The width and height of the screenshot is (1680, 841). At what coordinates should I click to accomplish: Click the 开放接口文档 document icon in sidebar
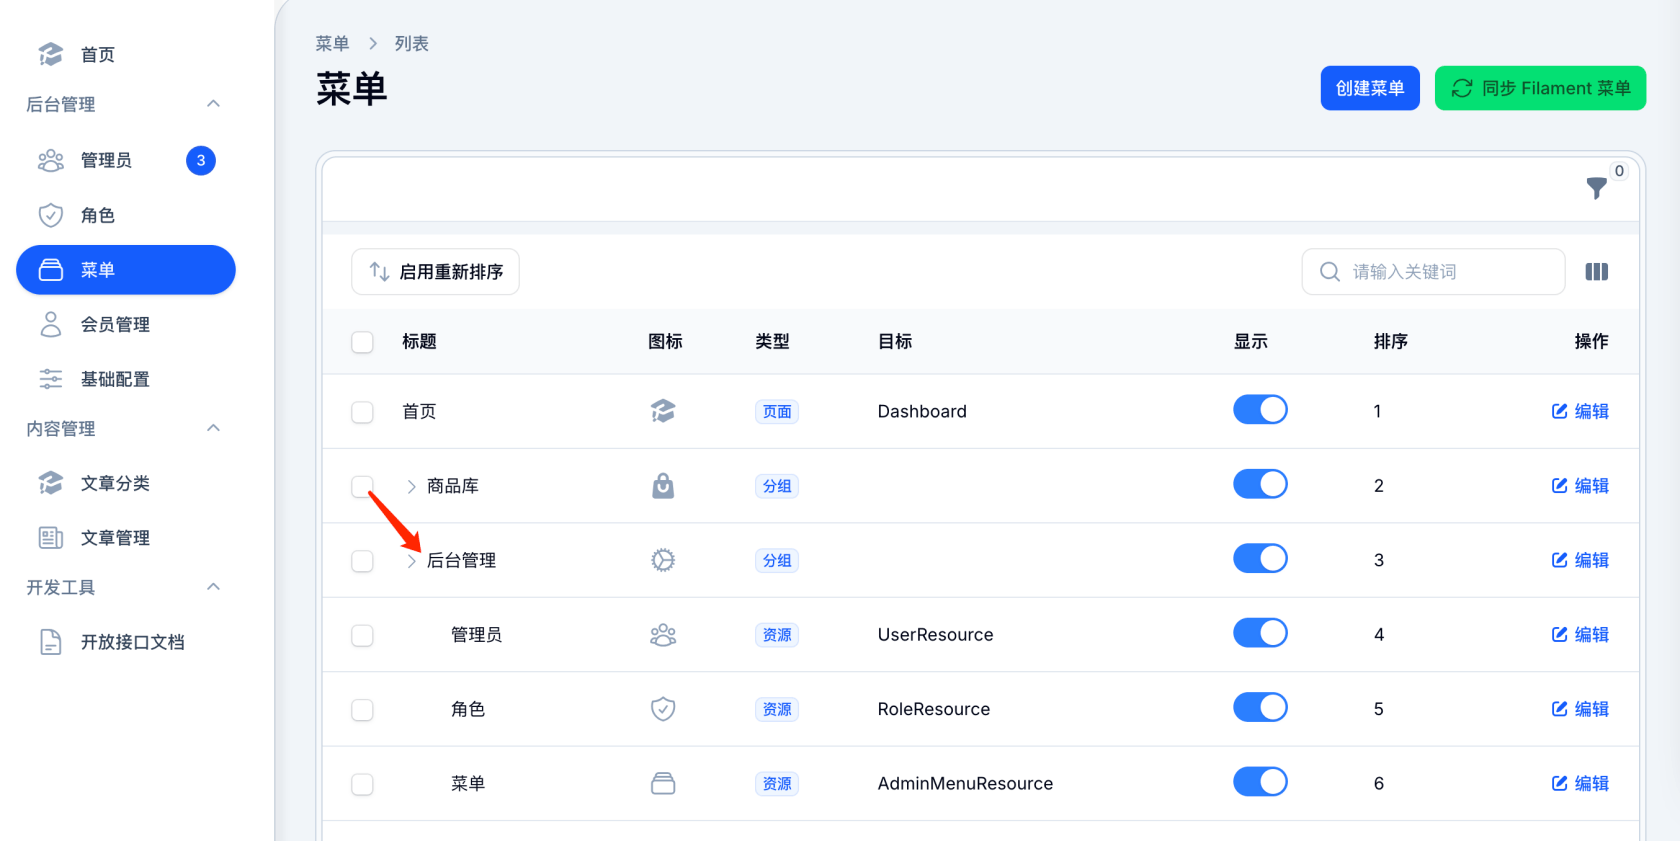click(50, 642)
